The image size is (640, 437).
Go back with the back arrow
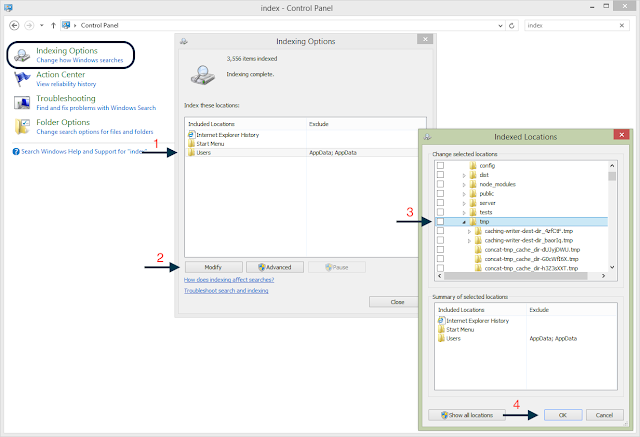14,25
